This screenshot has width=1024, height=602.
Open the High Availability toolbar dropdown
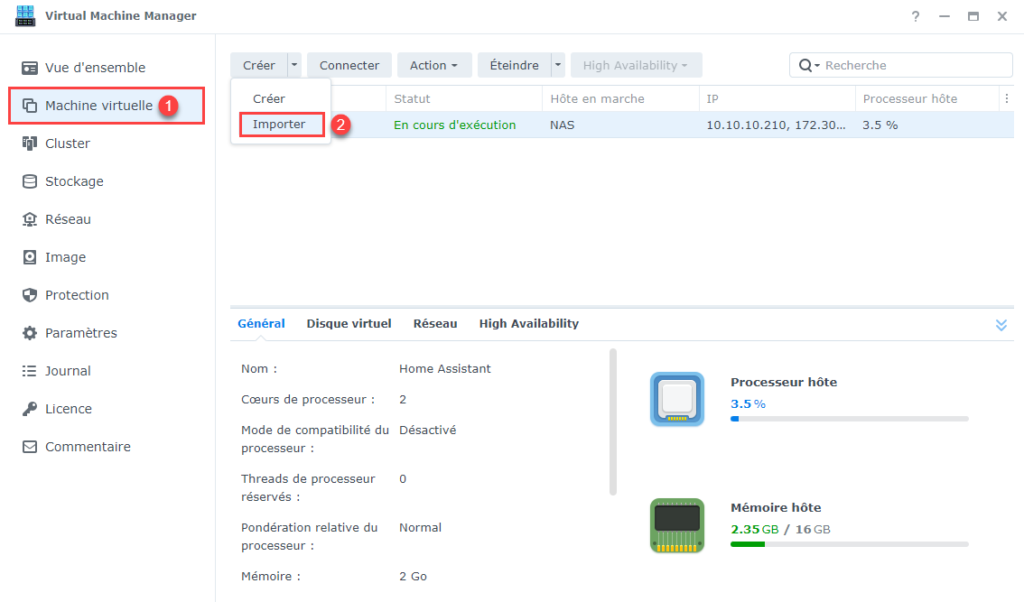pos(635,65)
